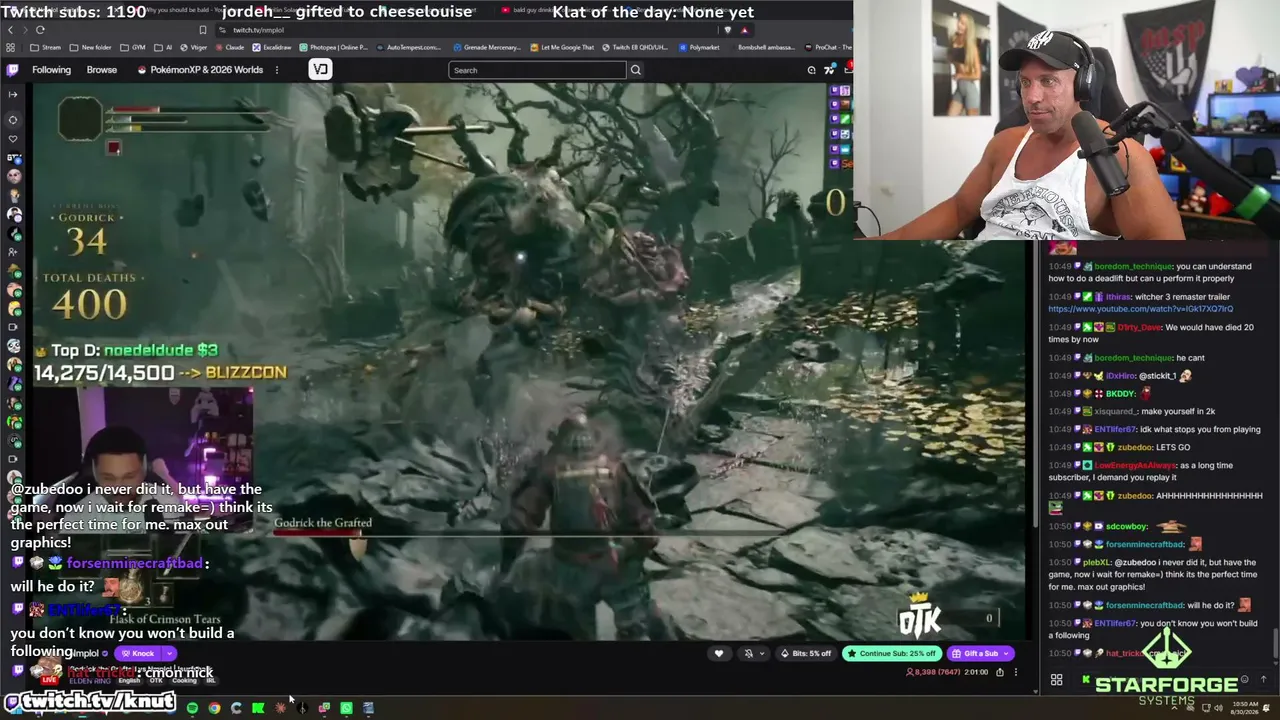Open Kick app from the taskbar
The width and height of the screenshot is (1280, 720).
258,708
